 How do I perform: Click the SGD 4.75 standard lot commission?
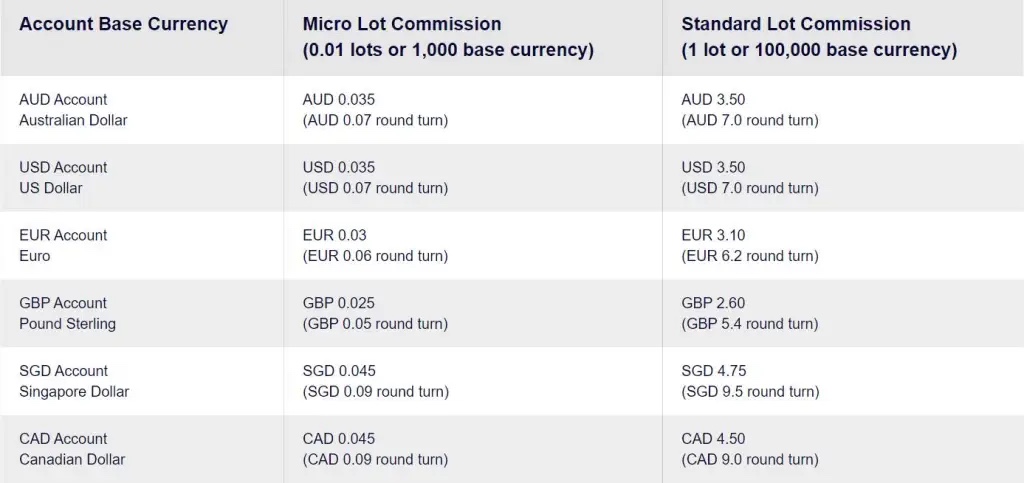click(713, 371)
